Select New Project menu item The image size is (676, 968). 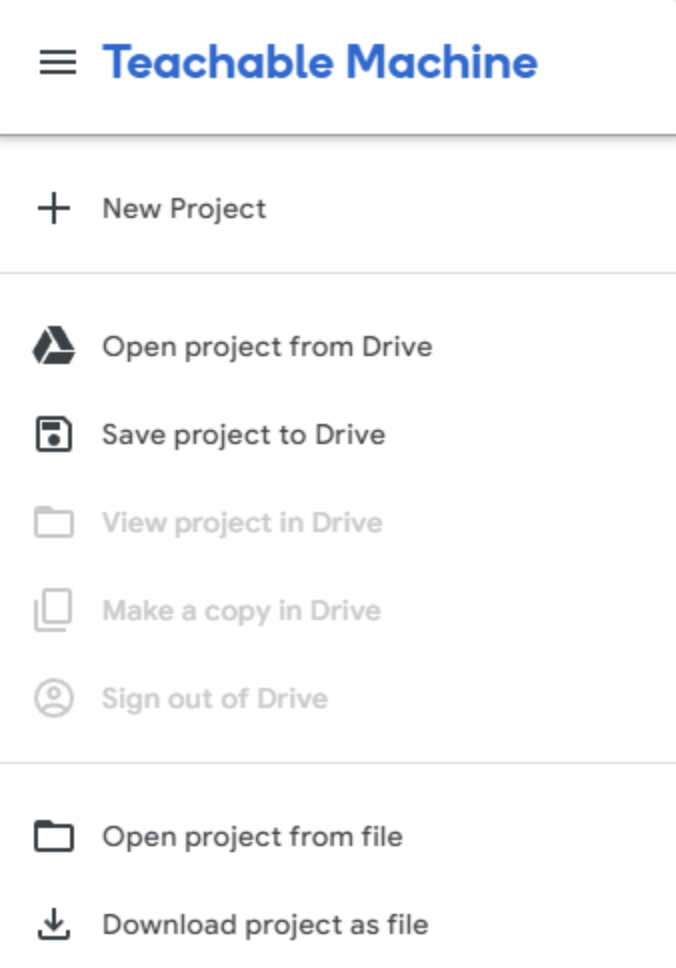point(184,209)
